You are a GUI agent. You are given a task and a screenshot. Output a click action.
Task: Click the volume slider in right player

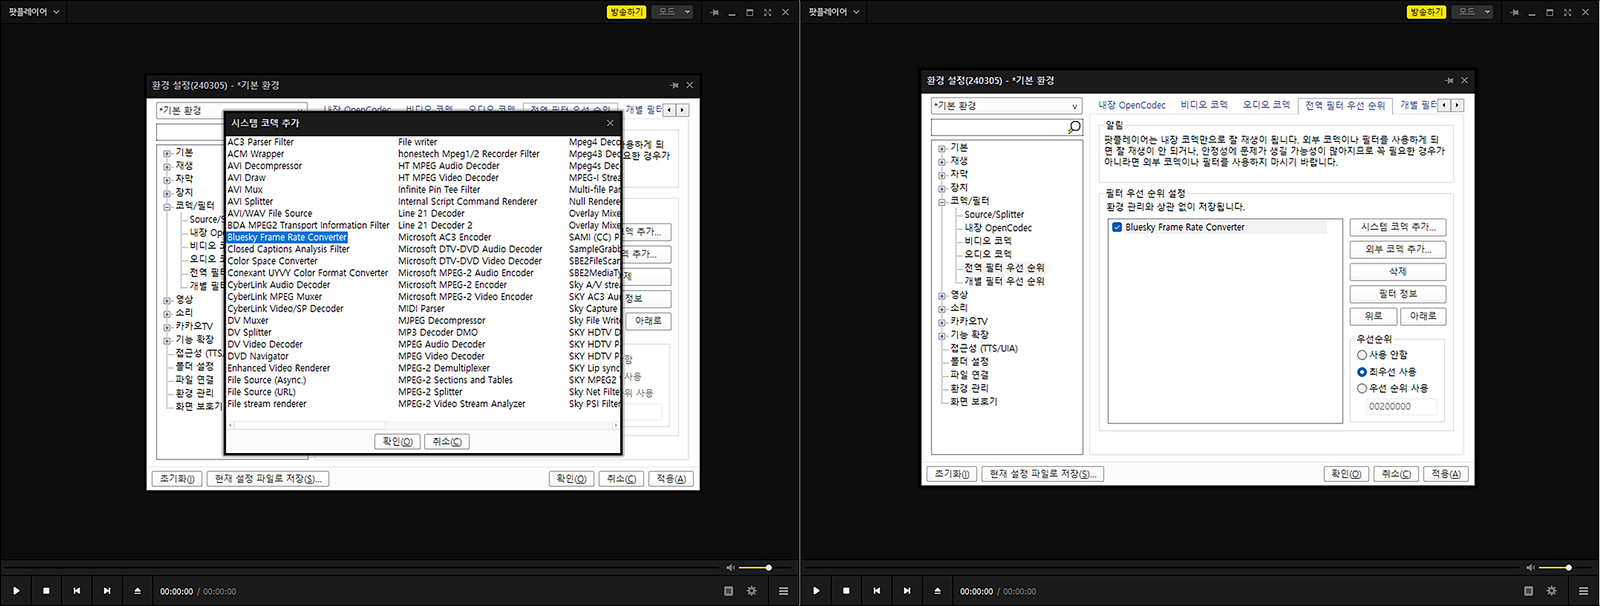1555,568
